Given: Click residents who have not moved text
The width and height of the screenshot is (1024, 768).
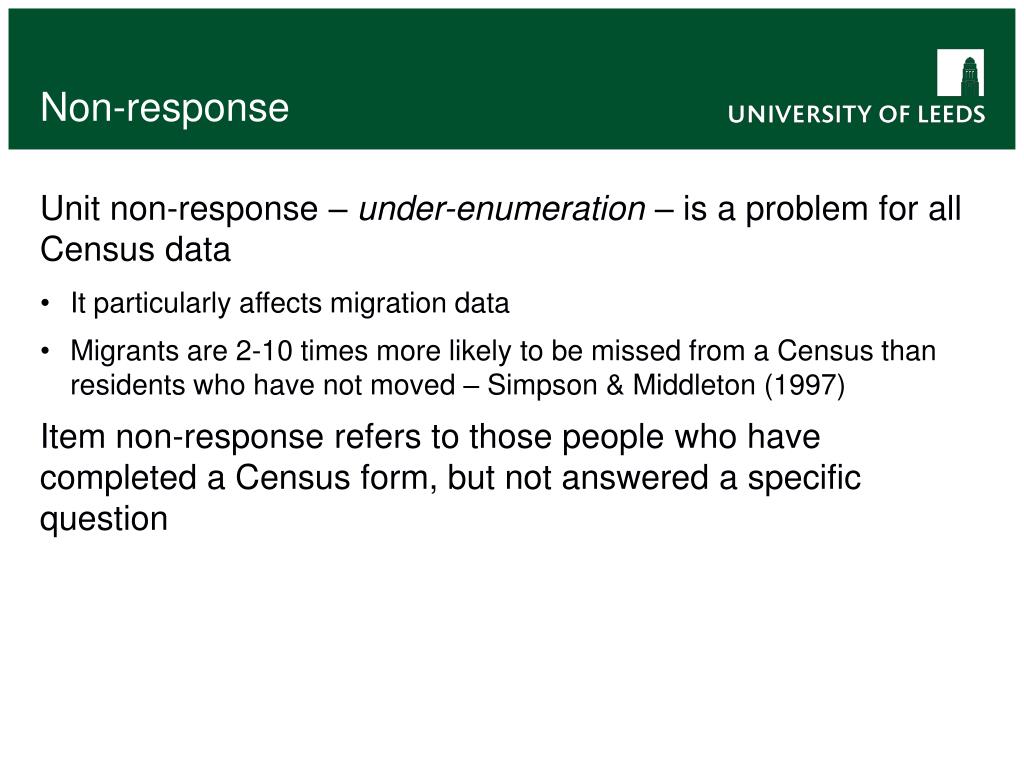Looking at the screenshot, I should (x=263, y=385).
